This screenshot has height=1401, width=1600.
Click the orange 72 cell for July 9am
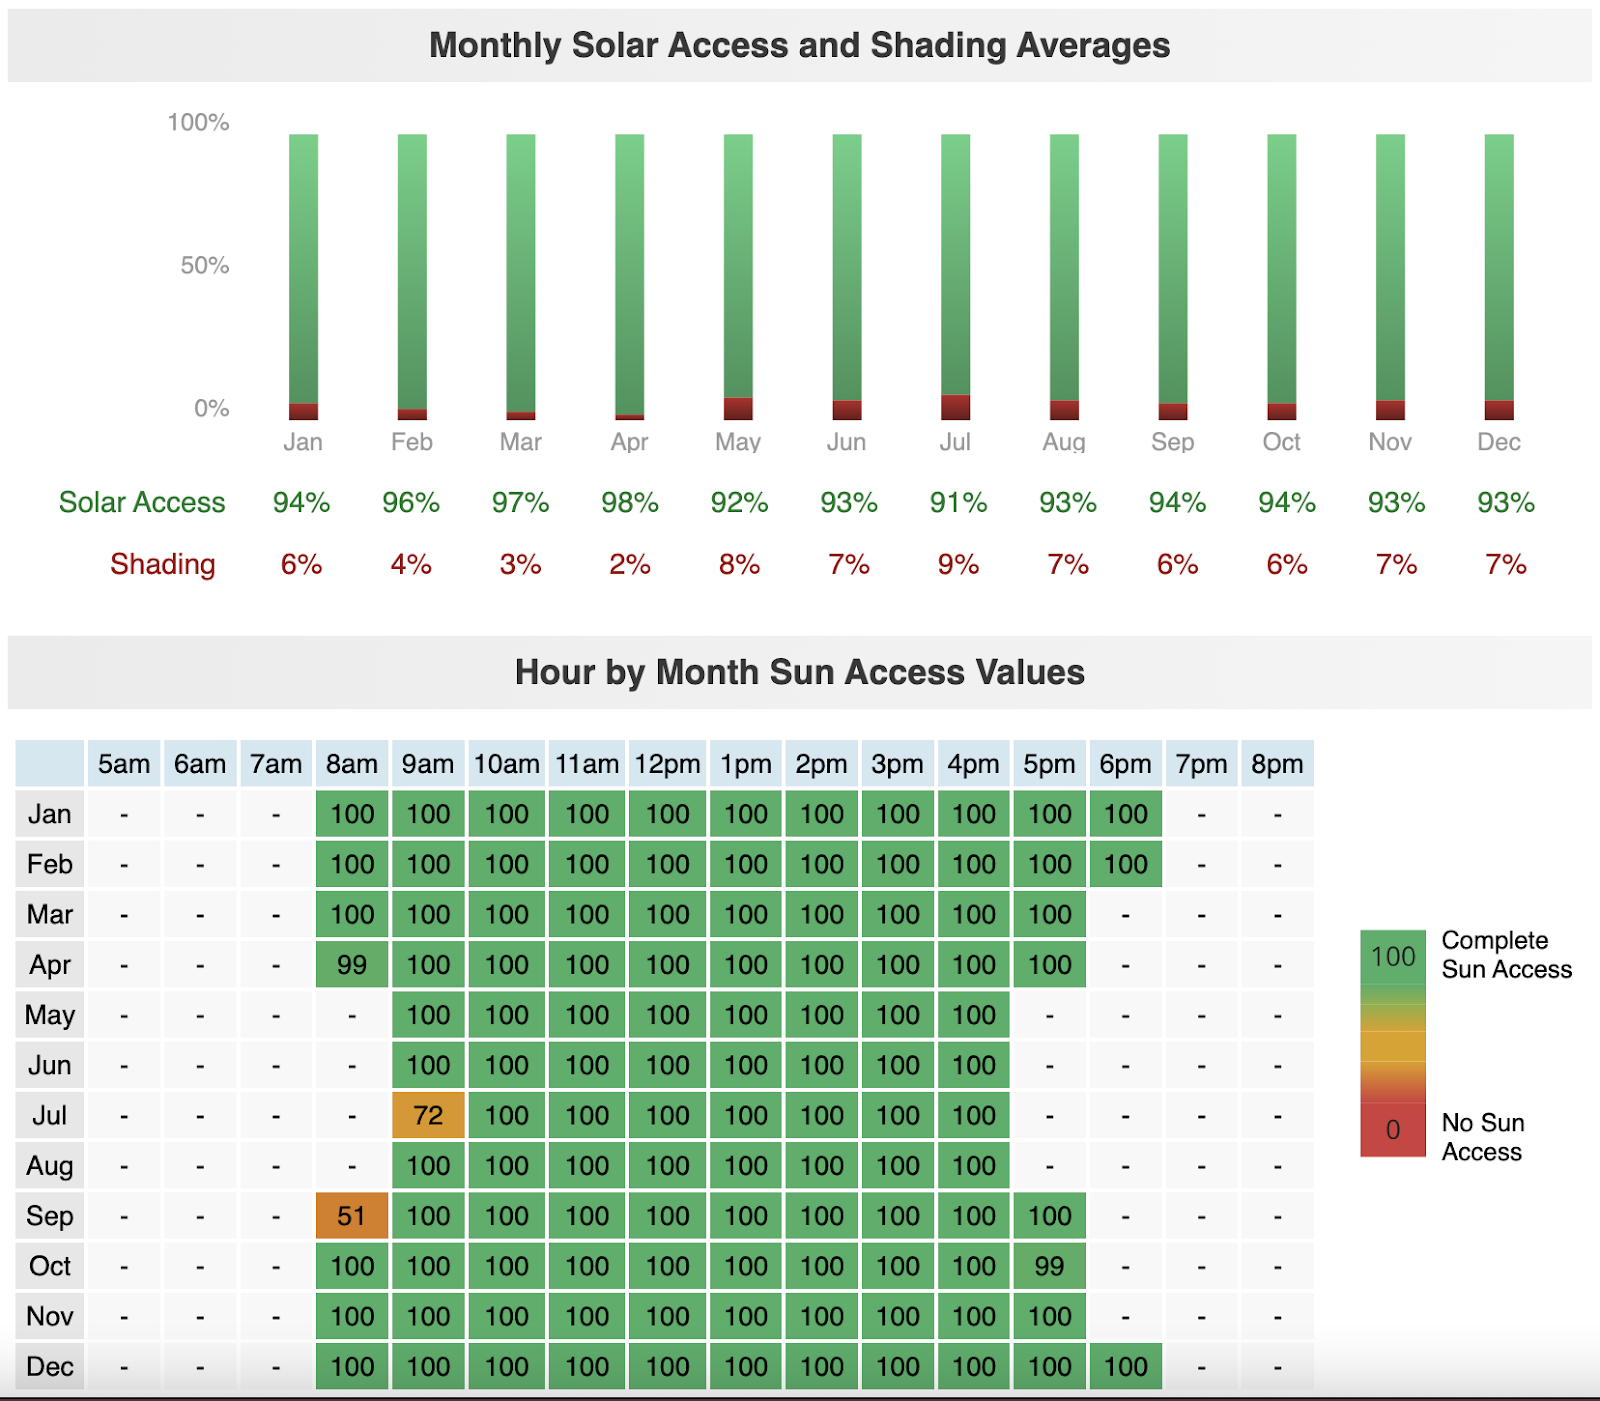[428, 1115]
